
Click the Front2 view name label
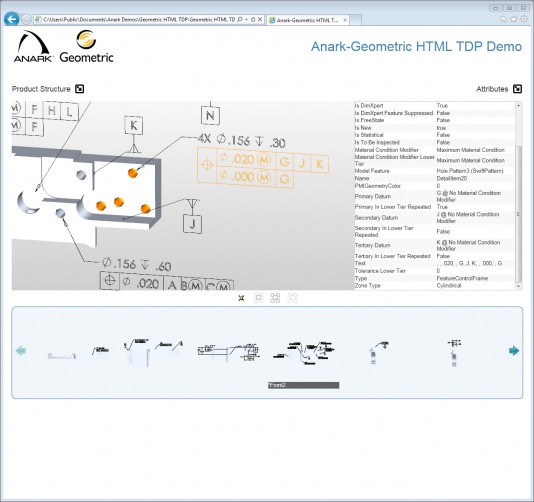(x=303, y=385)
